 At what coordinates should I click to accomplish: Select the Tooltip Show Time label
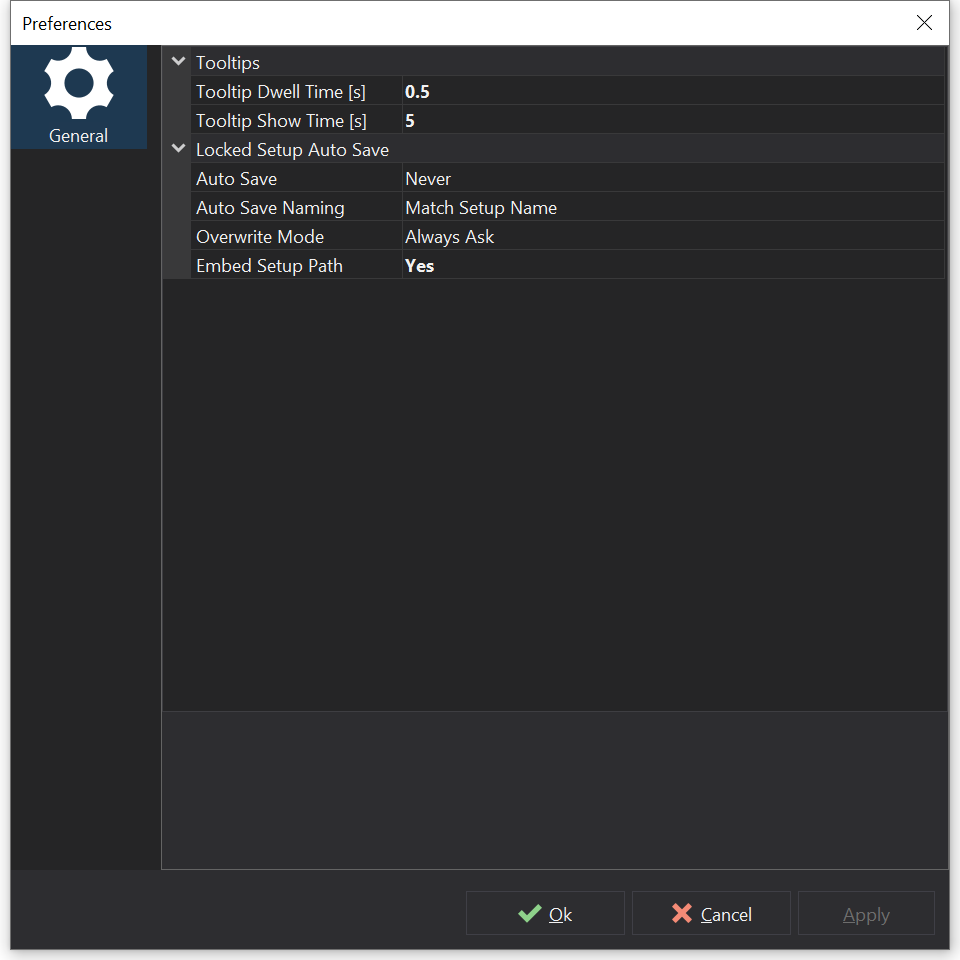[281, 121]
